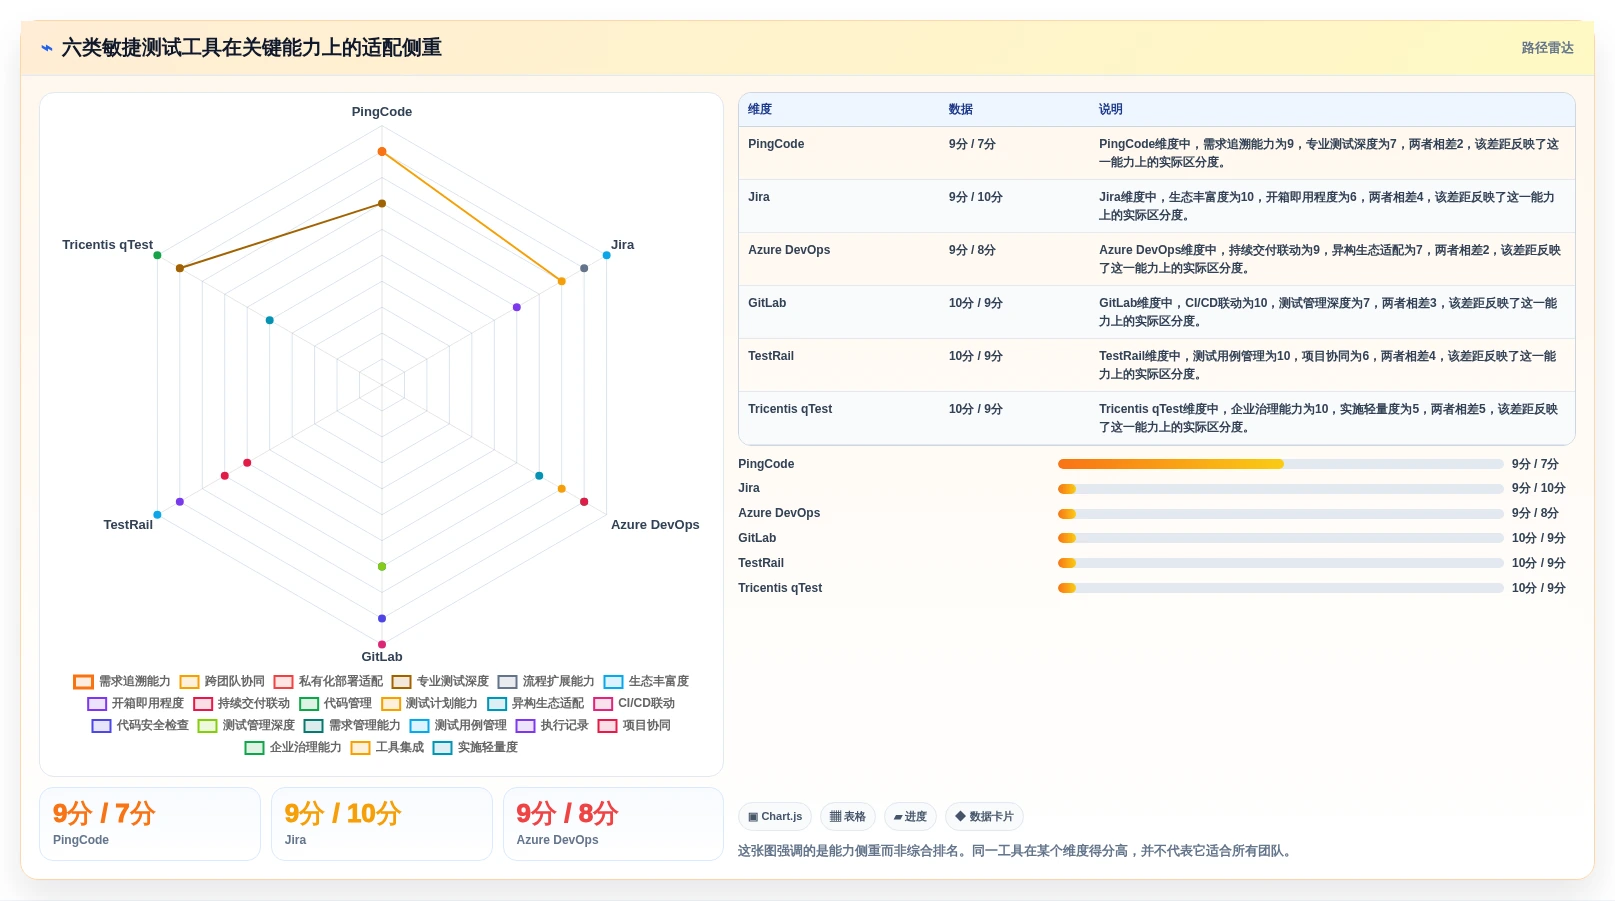Select the Azure DevOps table row
Viewport: 1615px width, 901px height.
[1157, 259]
